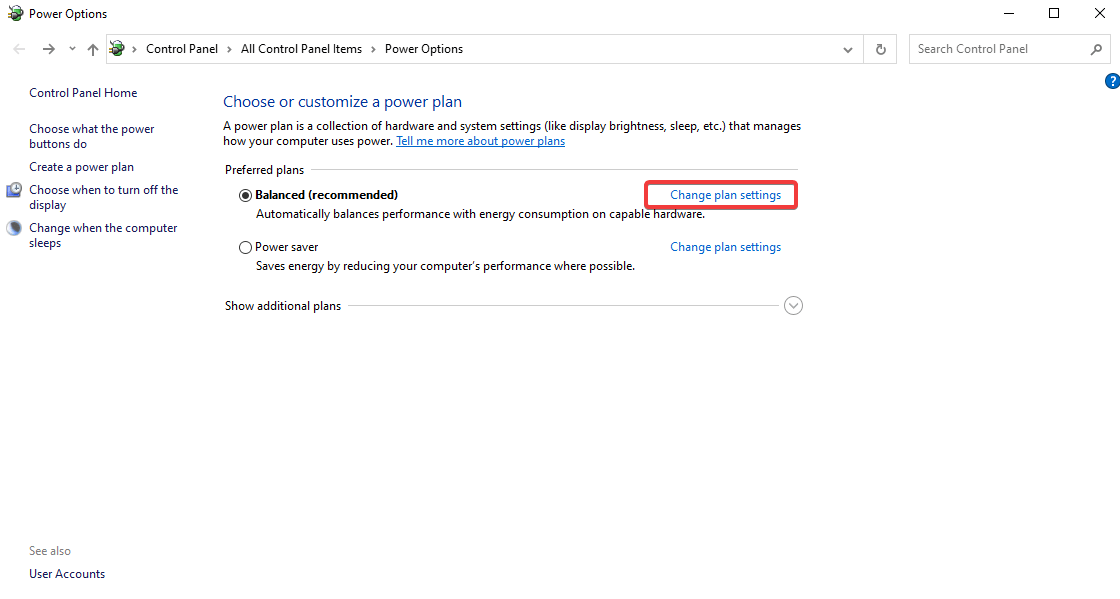Image resolution: width=1120 pixels, height=599 pixels.
Task: Open Tell me more about power plans
Action: pos(480,140)
